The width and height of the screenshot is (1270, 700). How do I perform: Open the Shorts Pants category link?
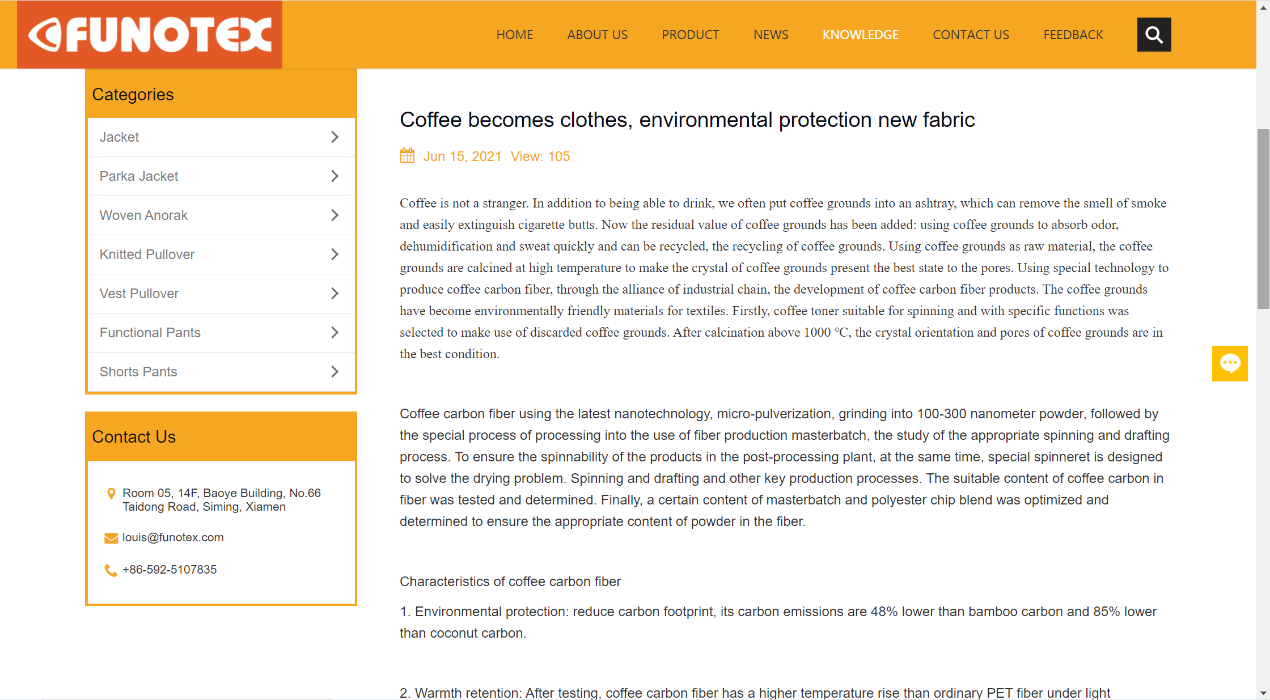[138, 371]
